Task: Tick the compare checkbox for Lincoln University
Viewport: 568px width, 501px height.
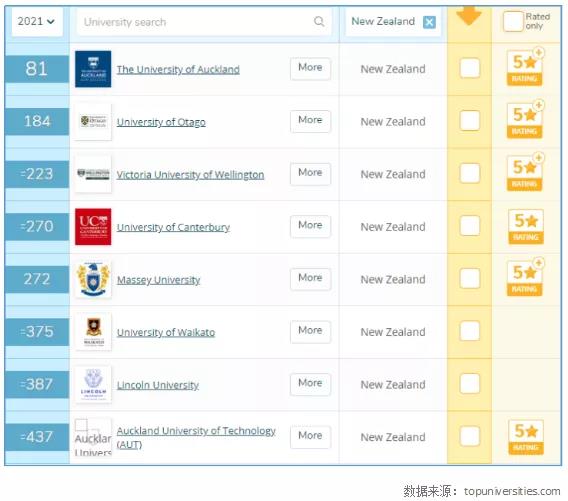Action: [469, 383]
